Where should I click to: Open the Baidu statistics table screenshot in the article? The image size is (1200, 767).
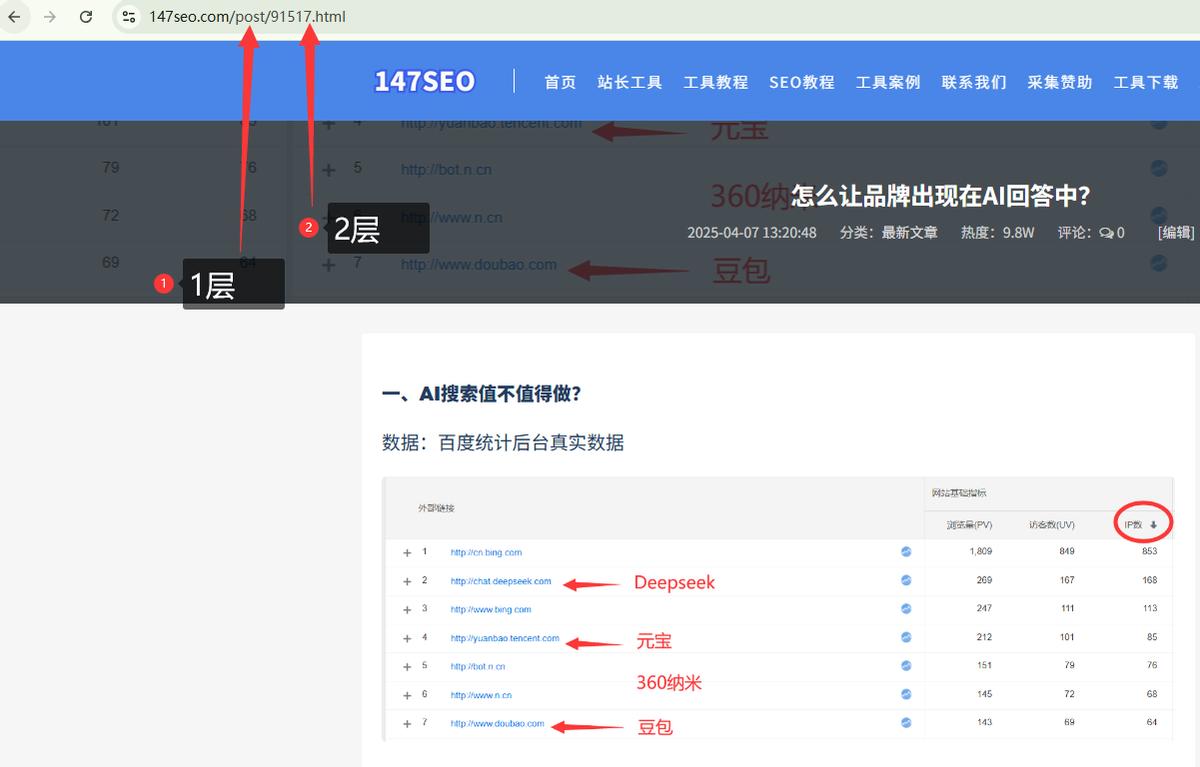tap(778, 609)
